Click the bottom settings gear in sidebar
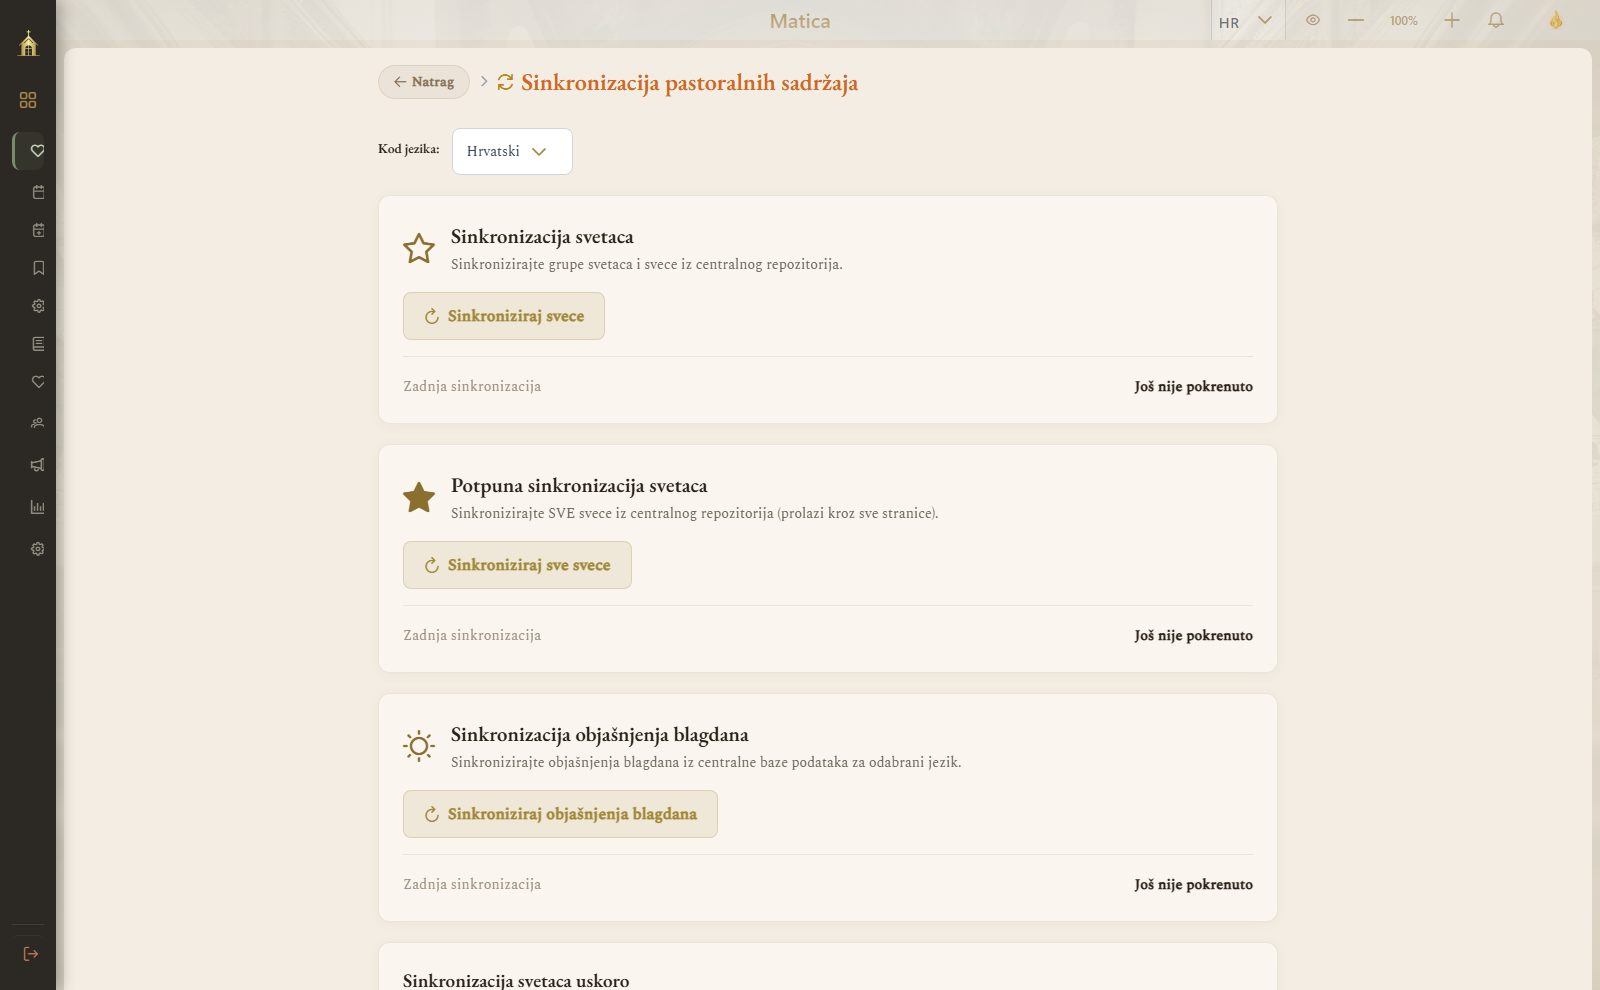Viewport: 1600px width, 990px height. [x=37, y=549]
